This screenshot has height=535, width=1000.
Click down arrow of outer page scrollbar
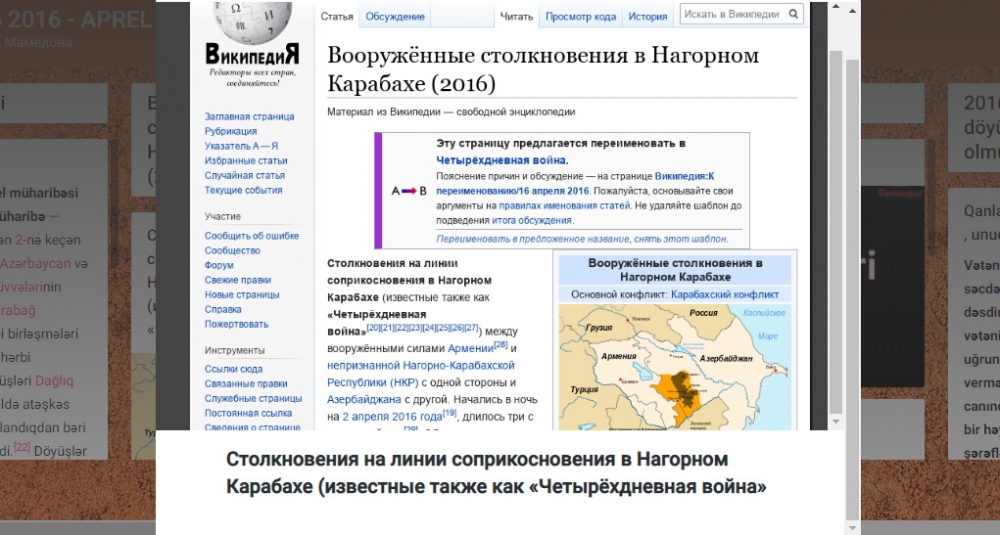(853, 528)
